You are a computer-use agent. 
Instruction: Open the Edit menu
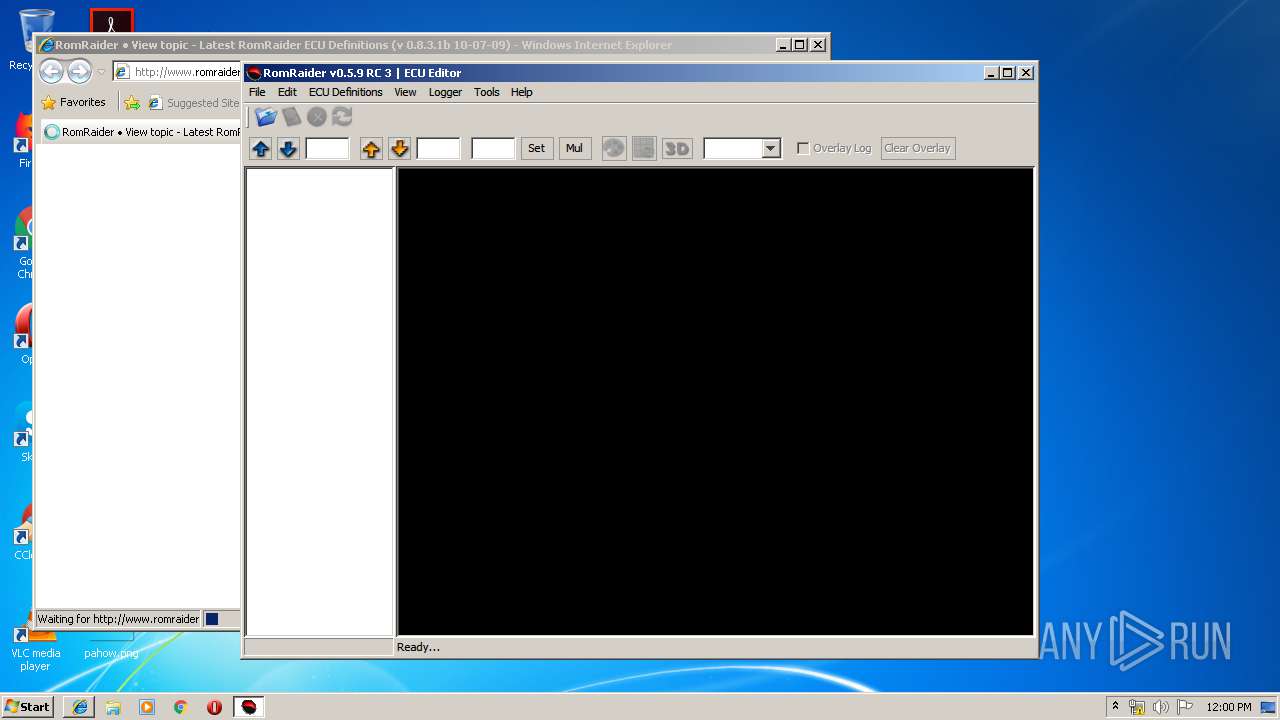click(287, 92)
